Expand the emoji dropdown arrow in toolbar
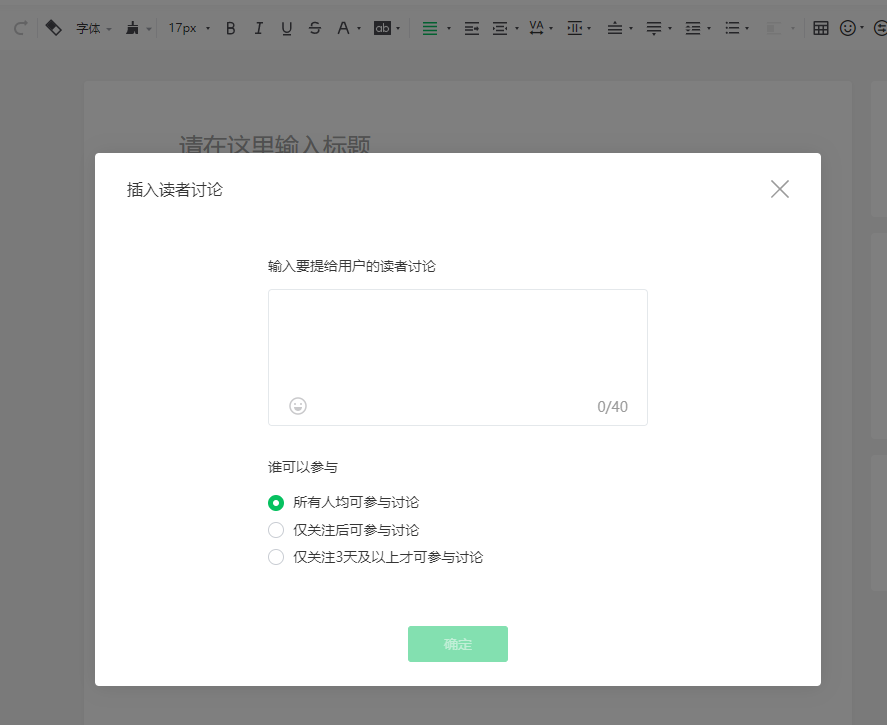This screenshot has width=887, height=725. (862, 28)
